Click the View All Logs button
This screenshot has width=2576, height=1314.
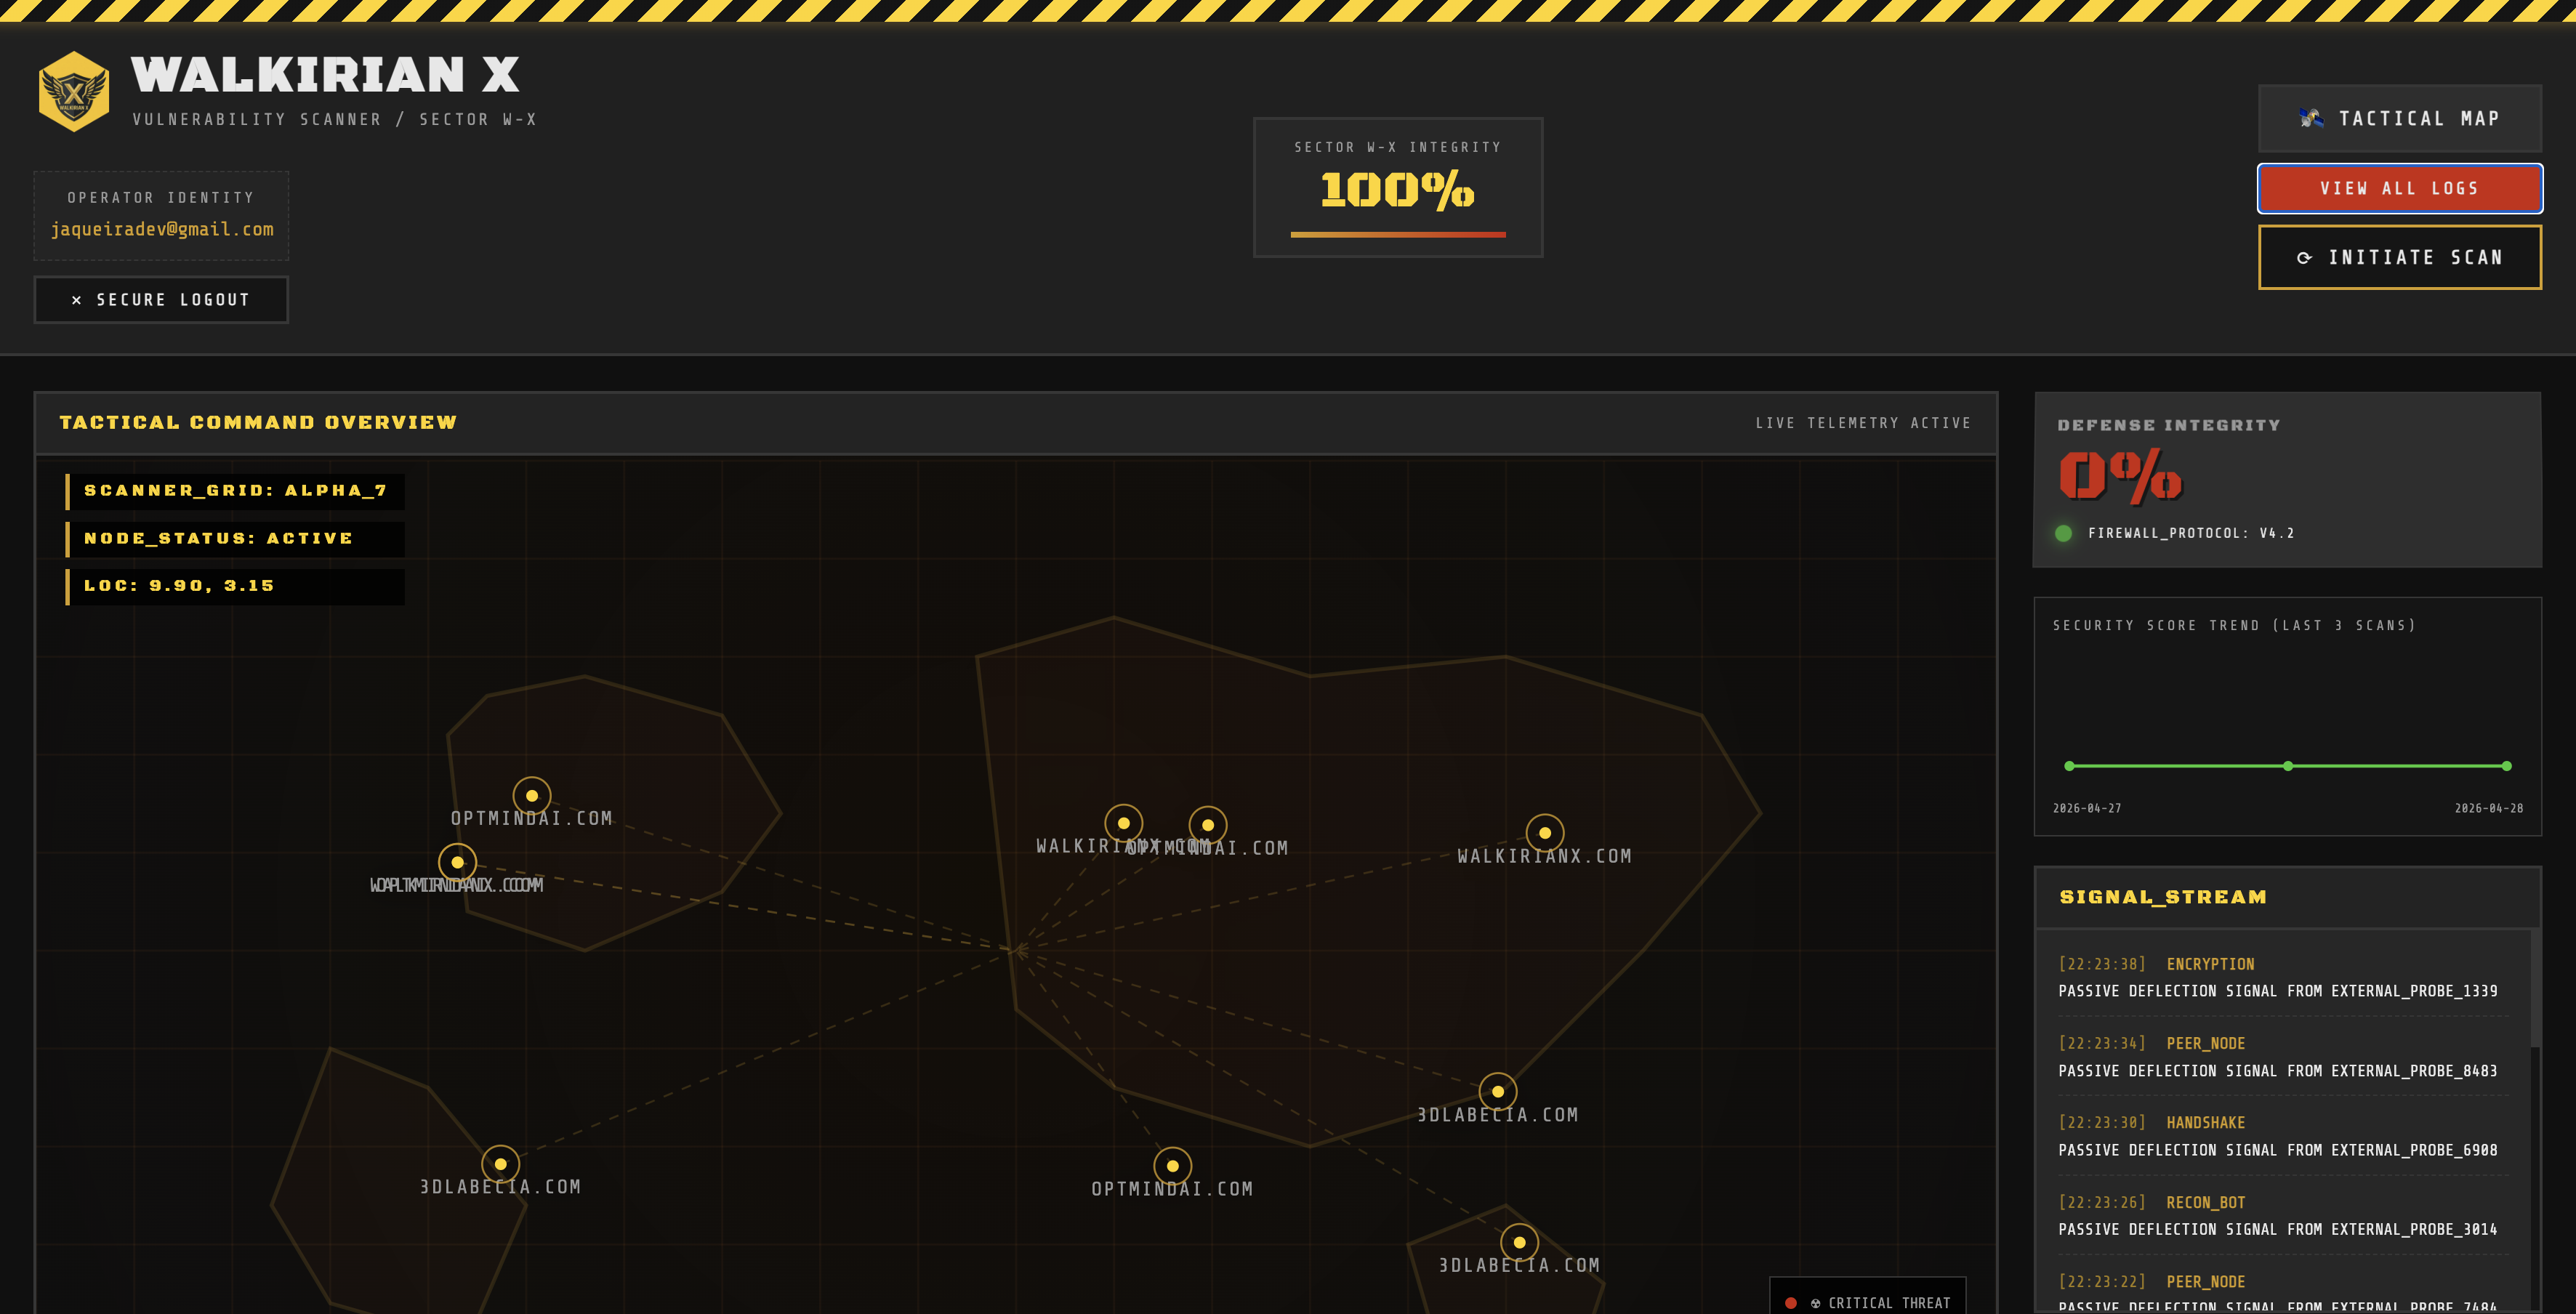click(2399, 188)
